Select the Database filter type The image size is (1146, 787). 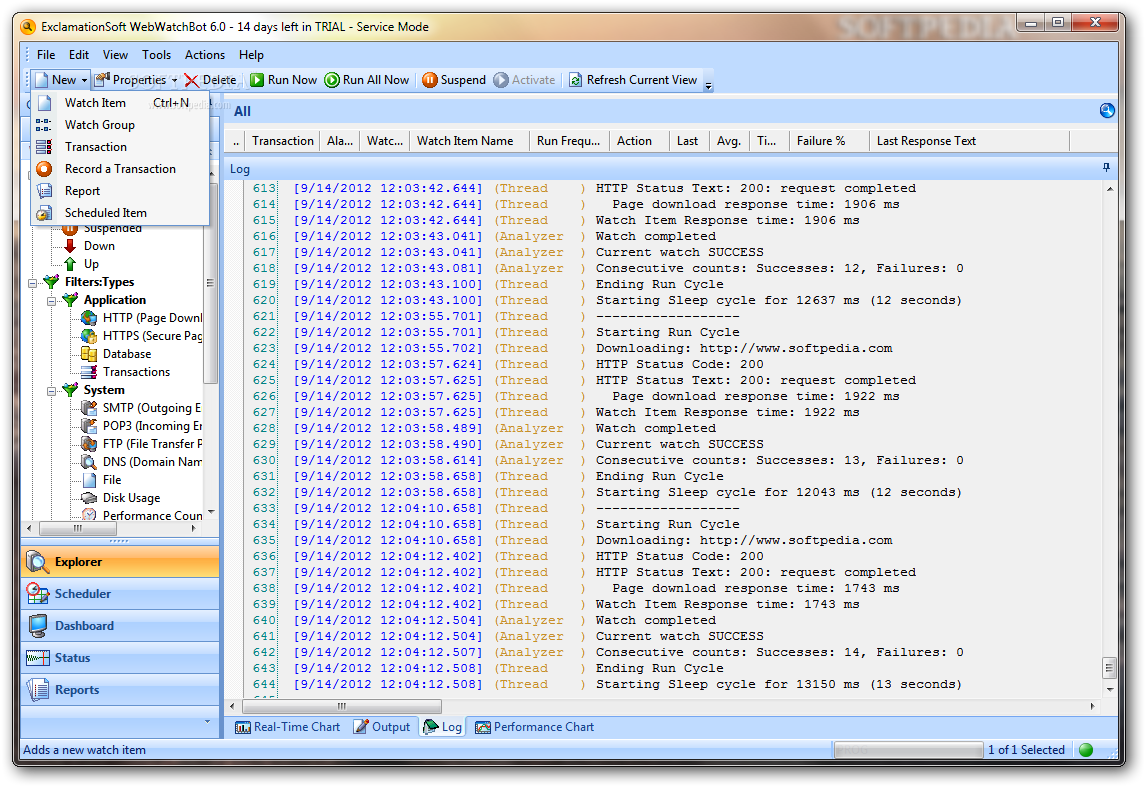(126, 354)
